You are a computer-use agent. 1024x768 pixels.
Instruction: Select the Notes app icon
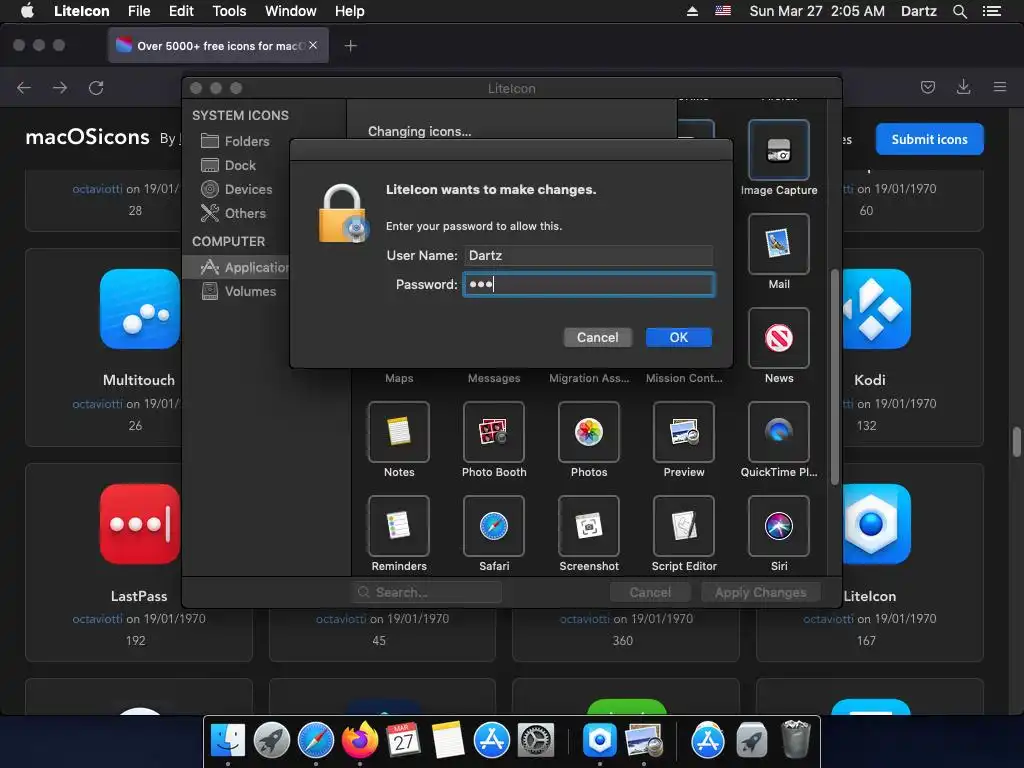click(x=398, y=432)
